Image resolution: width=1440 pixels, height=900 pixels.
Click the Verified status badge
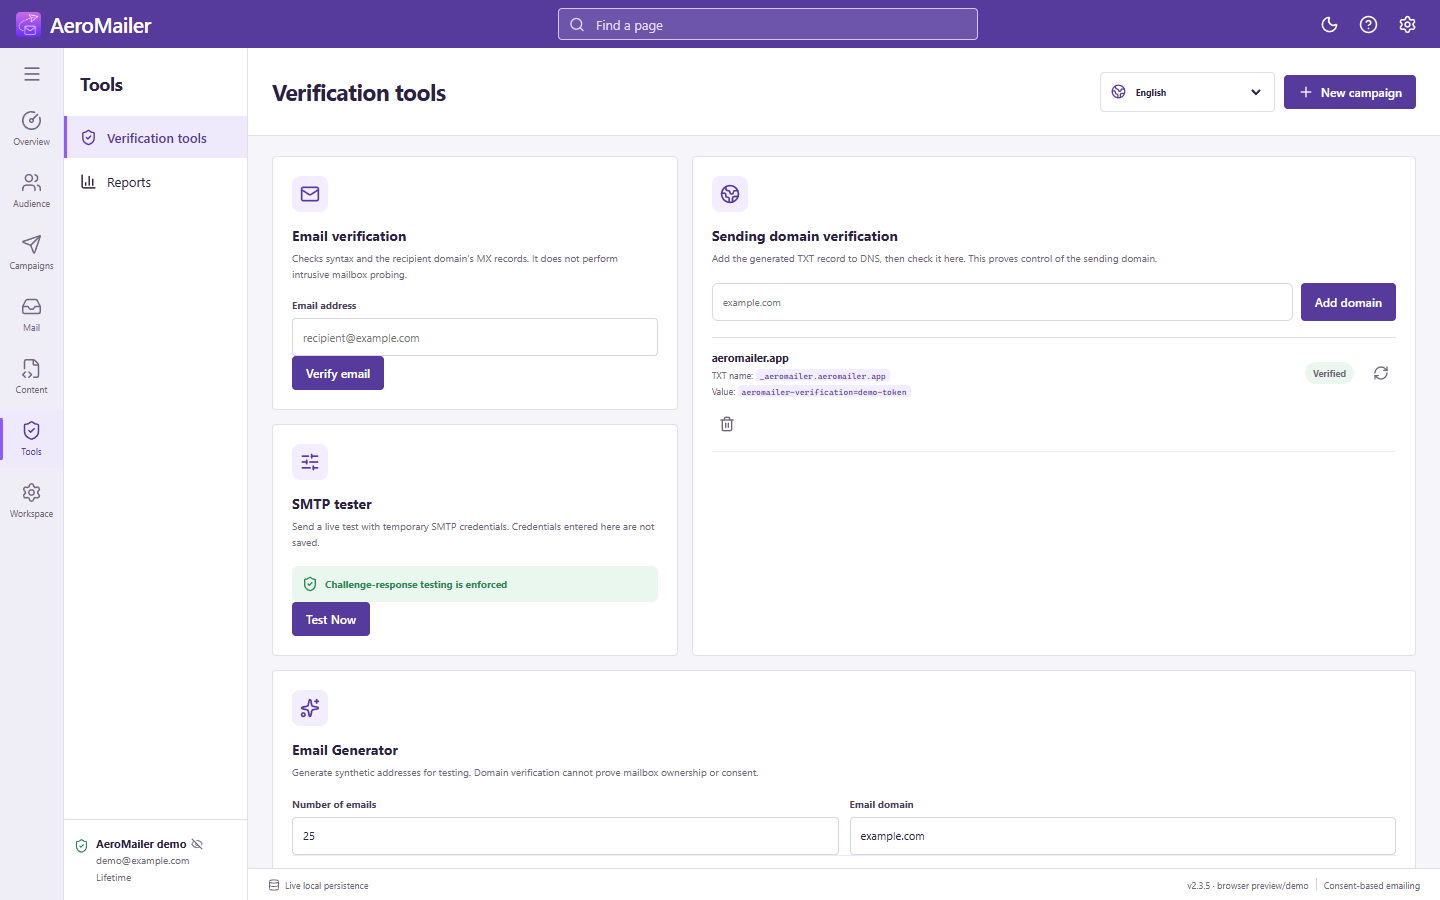[x=1329, y=373]
